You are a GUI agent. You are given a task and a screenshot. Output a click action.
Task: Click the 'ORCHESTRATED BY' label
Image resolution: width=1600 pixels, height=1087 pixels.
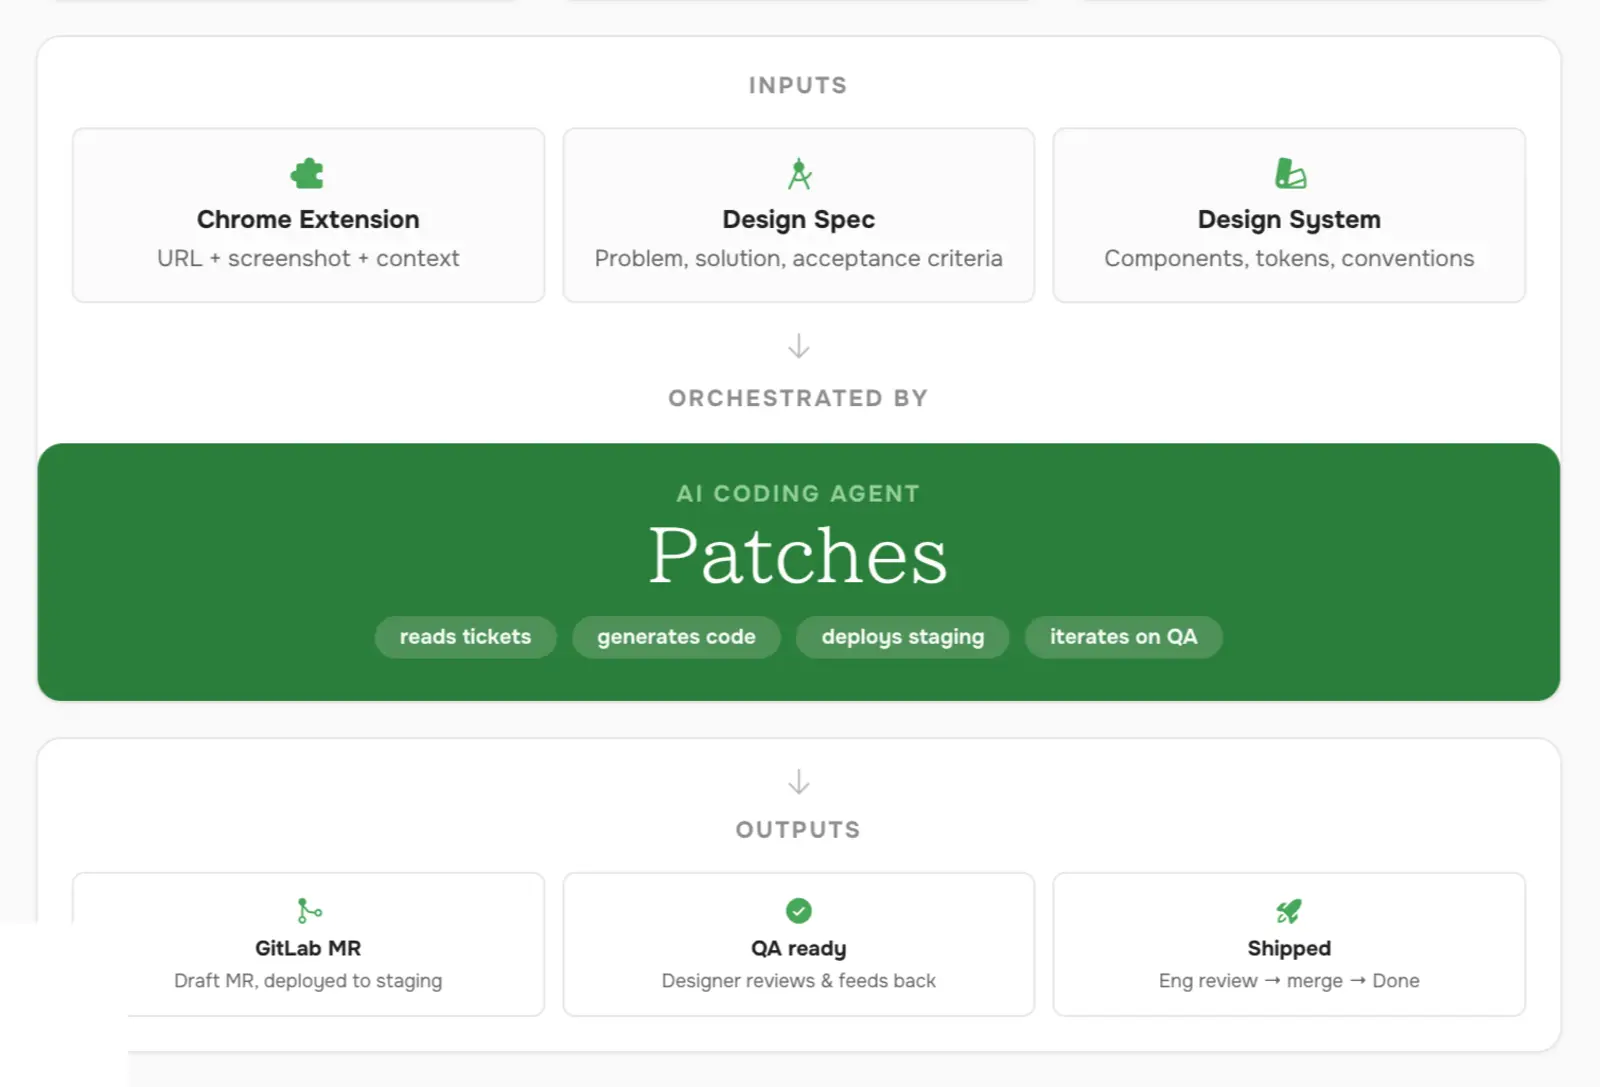point(798,399)
